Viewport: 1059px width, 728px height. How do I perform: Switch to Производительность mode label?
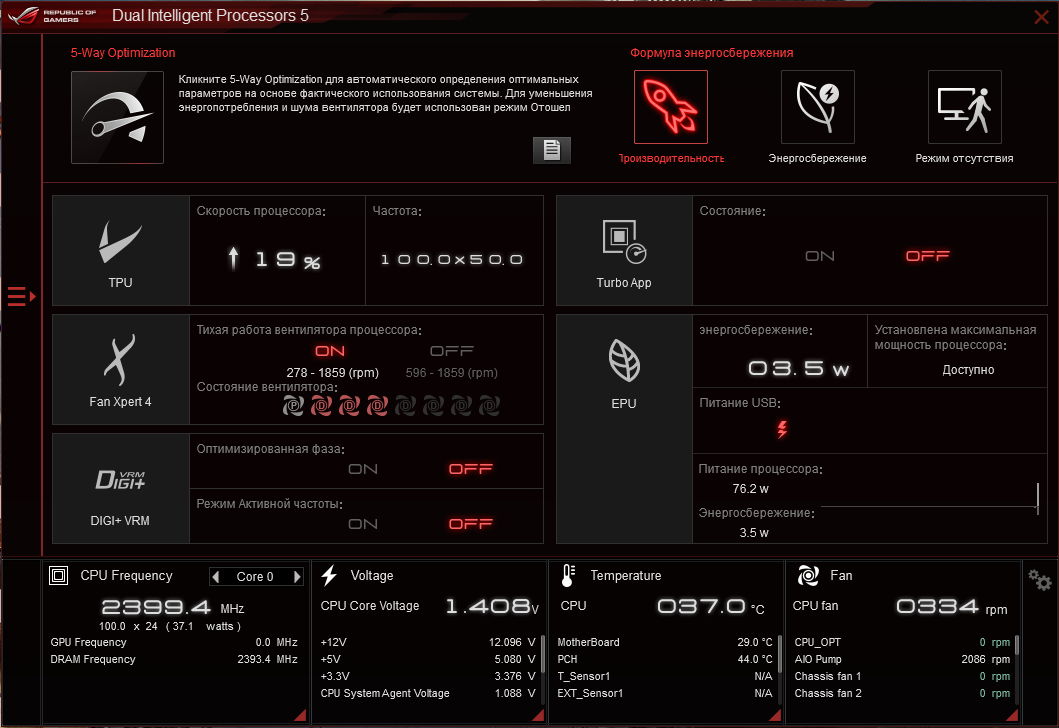tap(671, 158)
